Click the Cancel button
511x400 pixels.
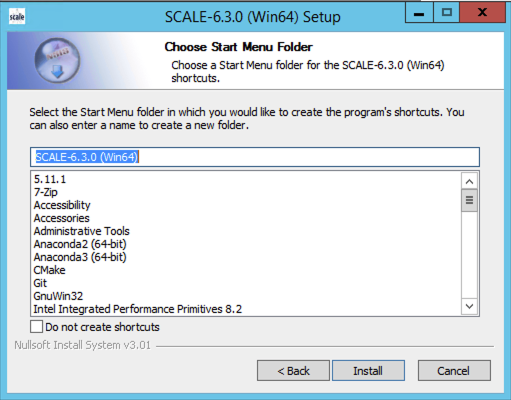click(x=454, y=370)
